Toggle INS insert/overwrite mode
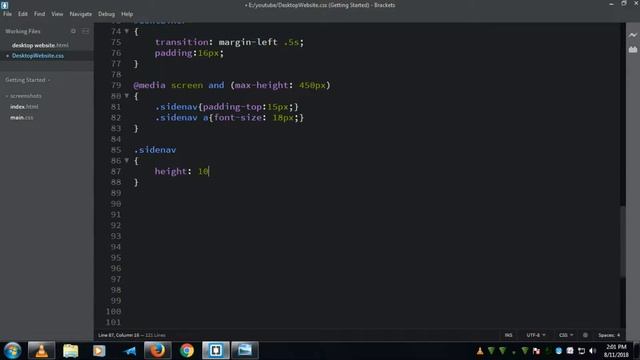 point(509,335)
